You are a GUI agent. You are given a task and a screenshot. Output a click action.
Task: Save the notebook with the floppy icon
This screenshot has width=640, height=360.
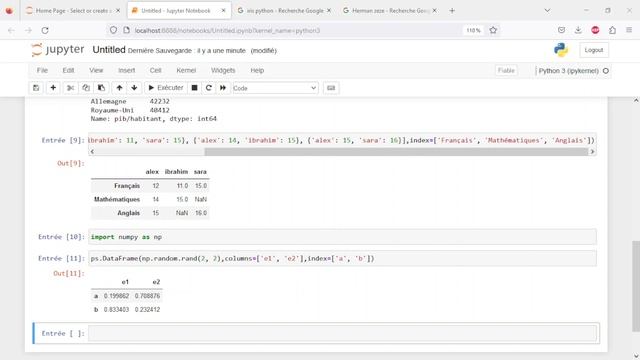tap(36, 88)
